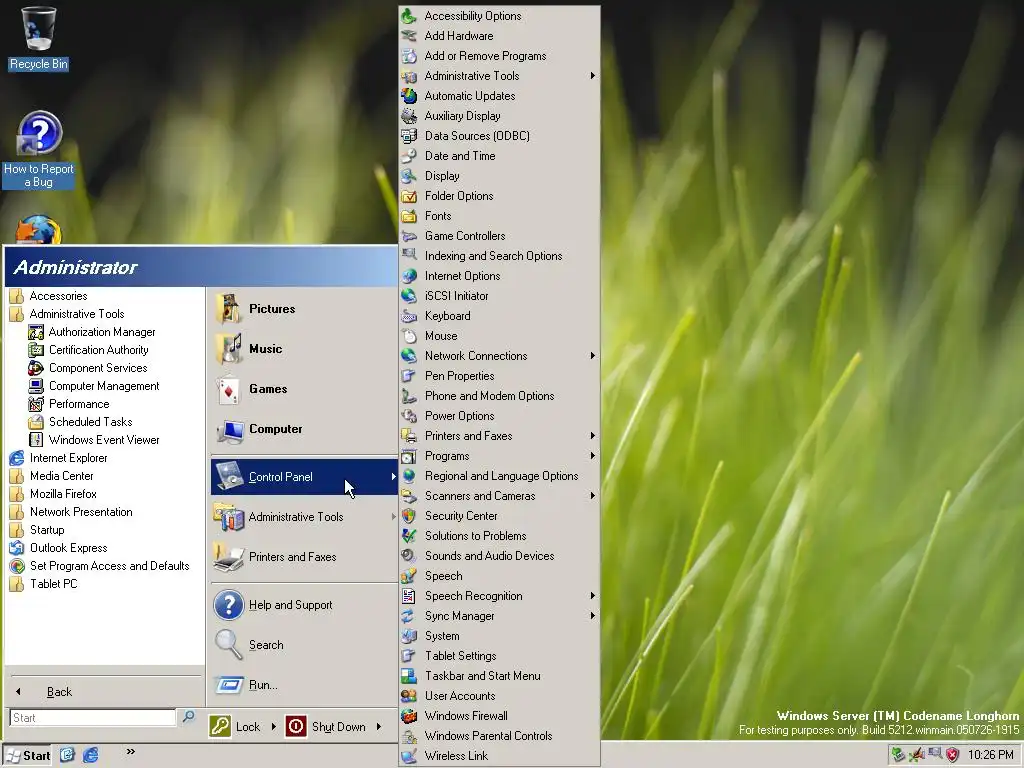Open the Accessories folder in programs list

click(x=104, y=296)
